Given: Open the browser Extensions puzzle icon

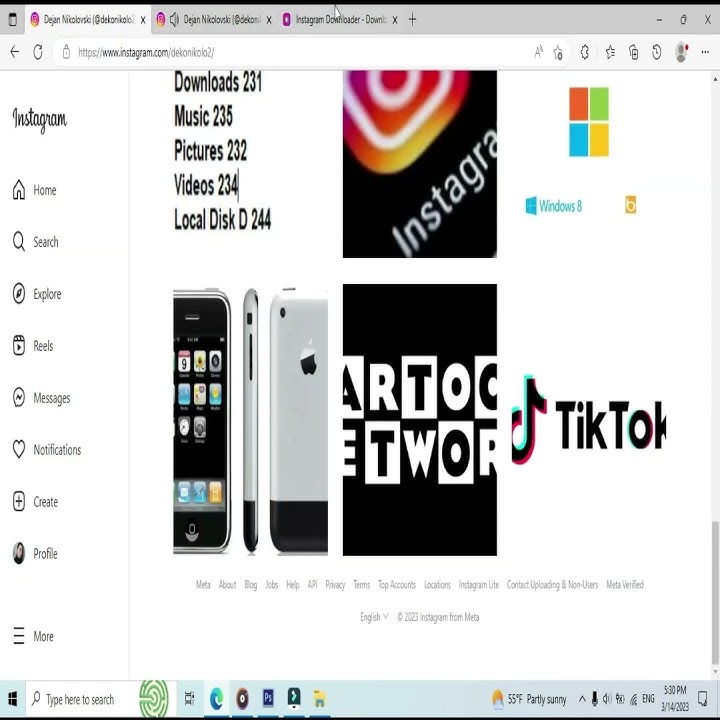Looking at the screenshot, I should 585,52.
